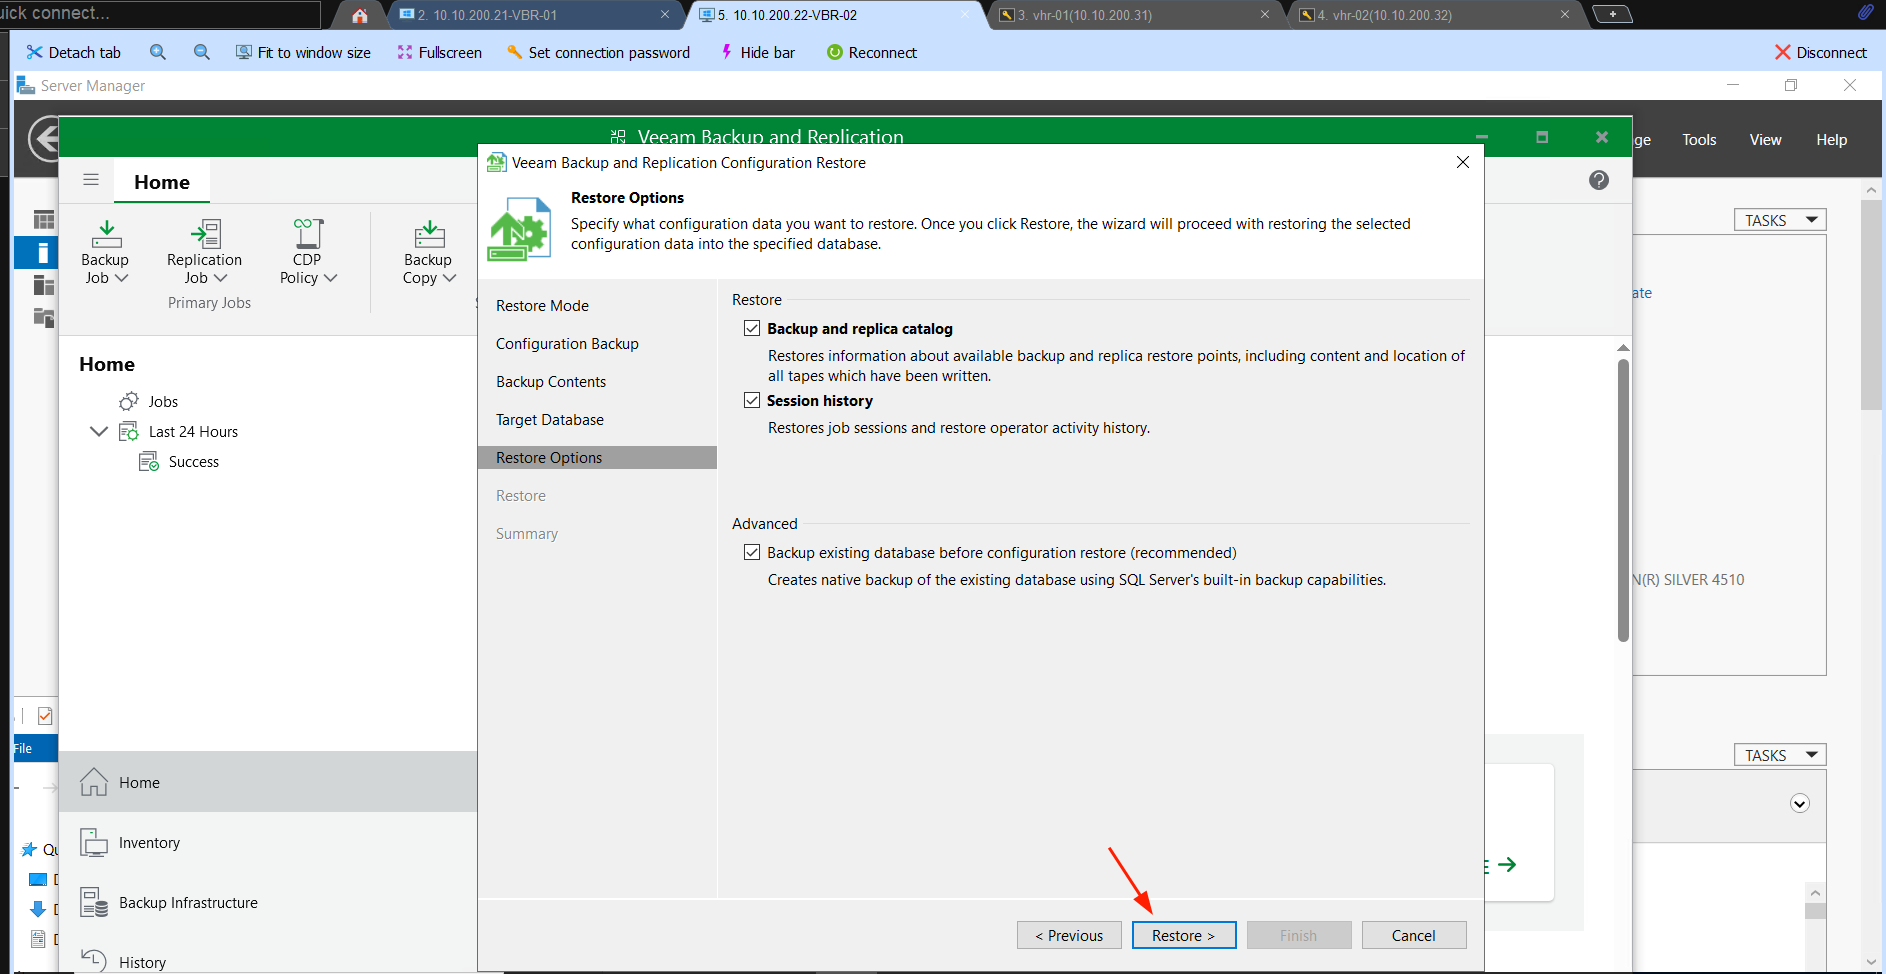Zoom out the remote session view
Viewport: 1886px width, 974px height.
click(202, 52)
